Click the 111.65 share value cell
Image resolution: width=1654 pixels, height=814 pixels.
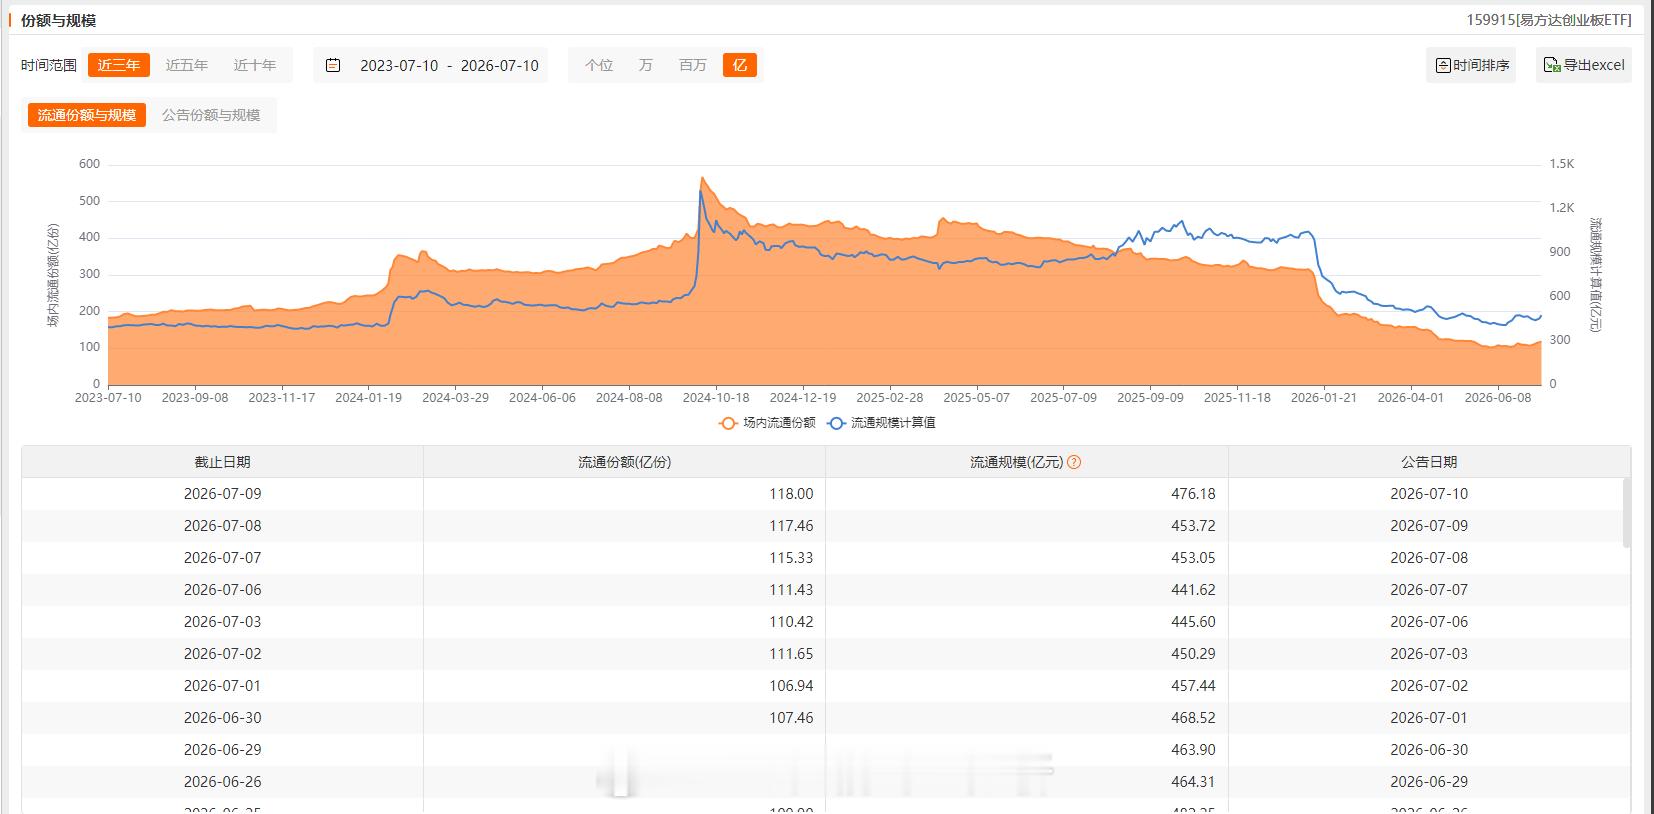click(x=625, y=654)
